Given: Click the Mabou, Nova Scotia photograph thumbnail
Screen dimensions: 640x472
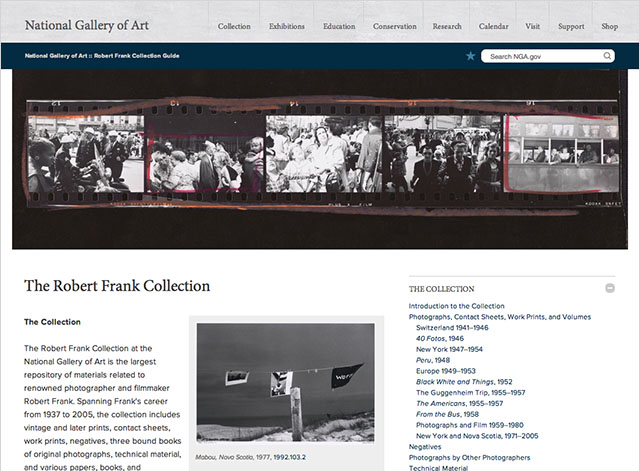Looking at the screenshot, I should click(x=285, y=383).
